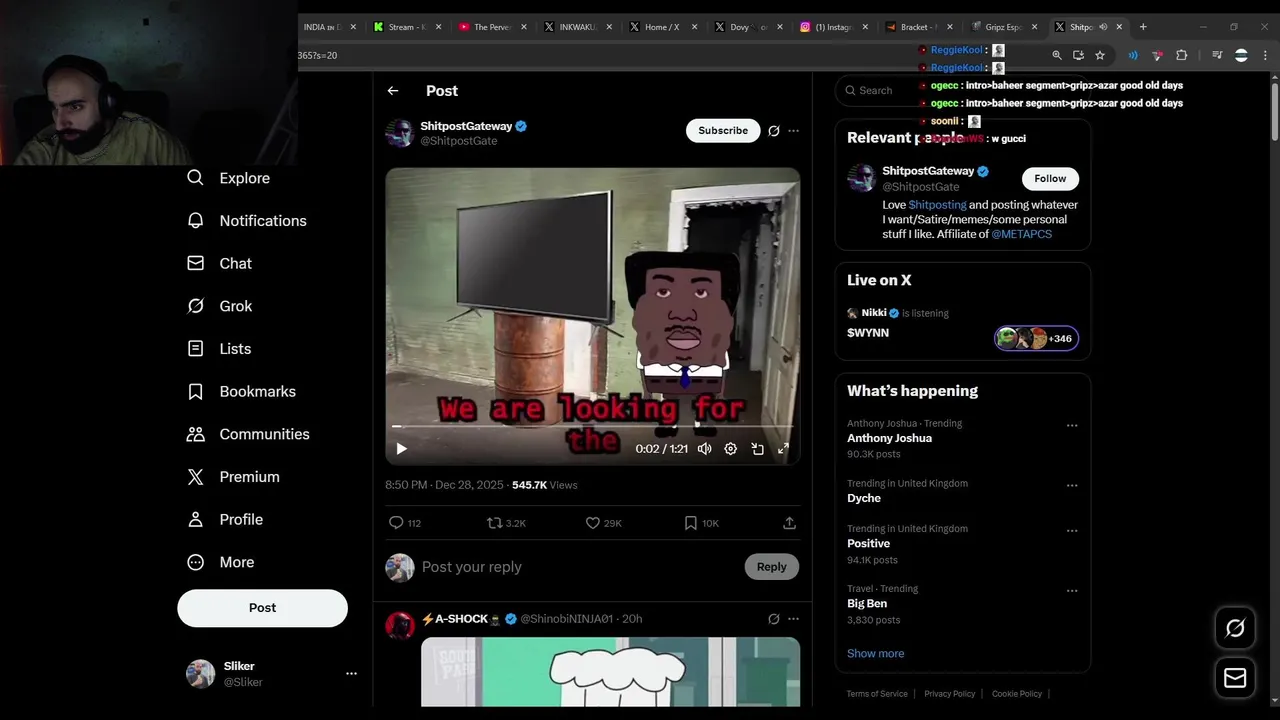Open Big Ben trending topic
This screenshot has height=720, width=1280.
coord(963,604)
